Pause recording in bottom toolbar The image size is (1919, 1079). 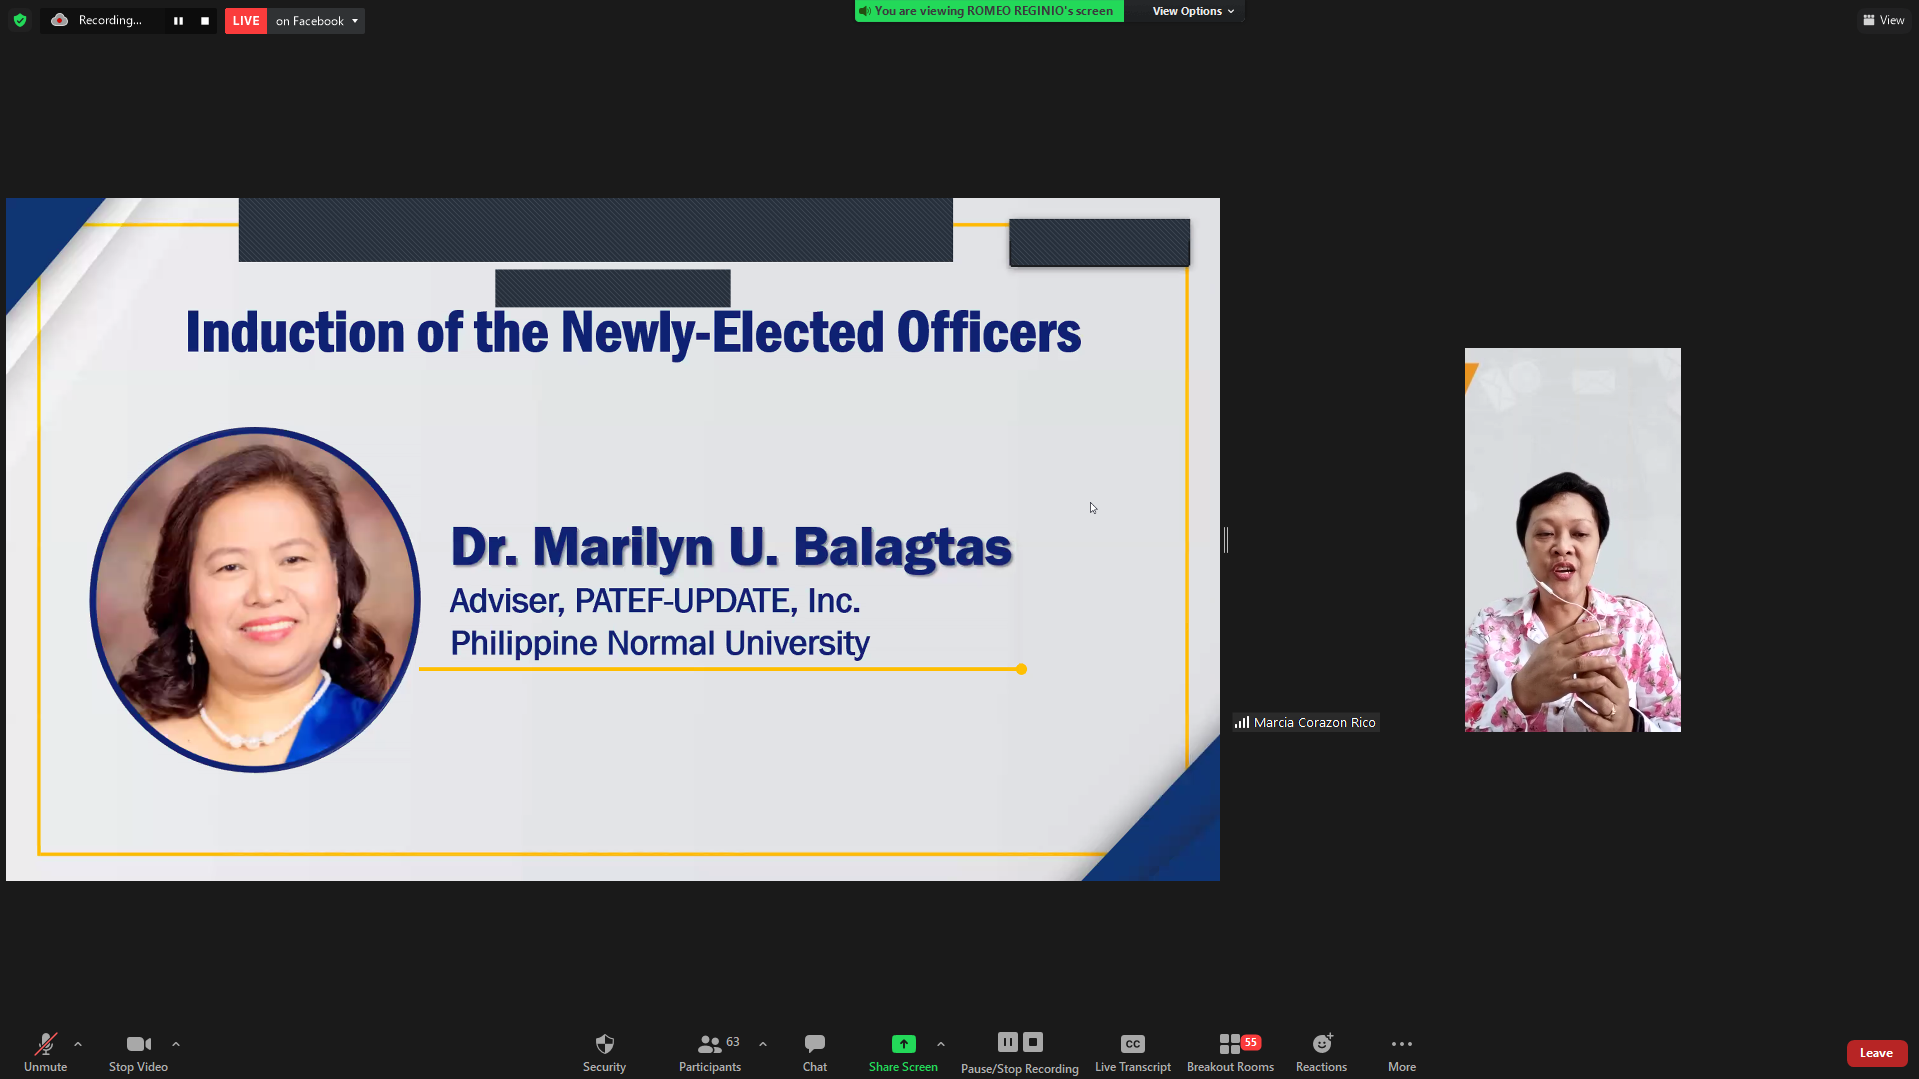coord(1007,1042)
